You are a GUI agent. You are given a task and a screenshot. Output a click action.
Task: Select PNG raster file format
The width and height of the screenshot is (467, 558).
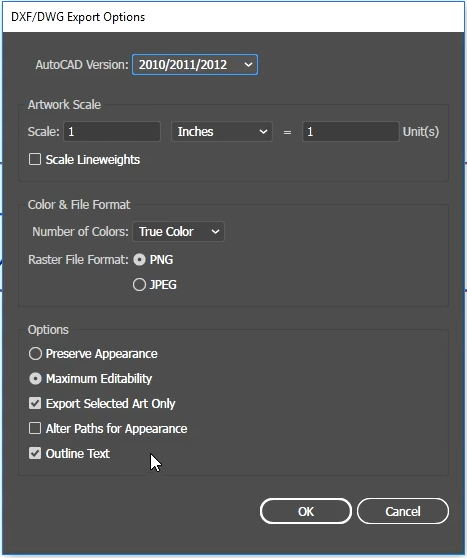coord(139,260)
